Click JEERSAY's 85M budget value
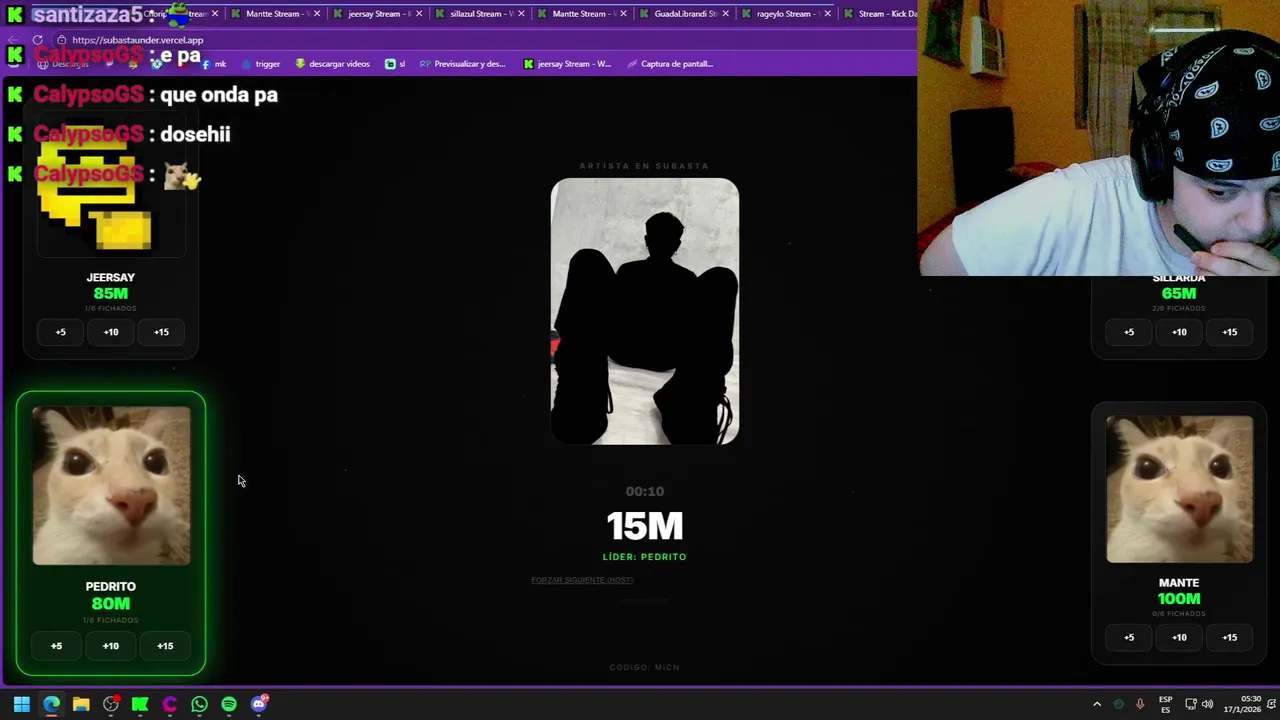1280x720 pixels. (111, 294)
